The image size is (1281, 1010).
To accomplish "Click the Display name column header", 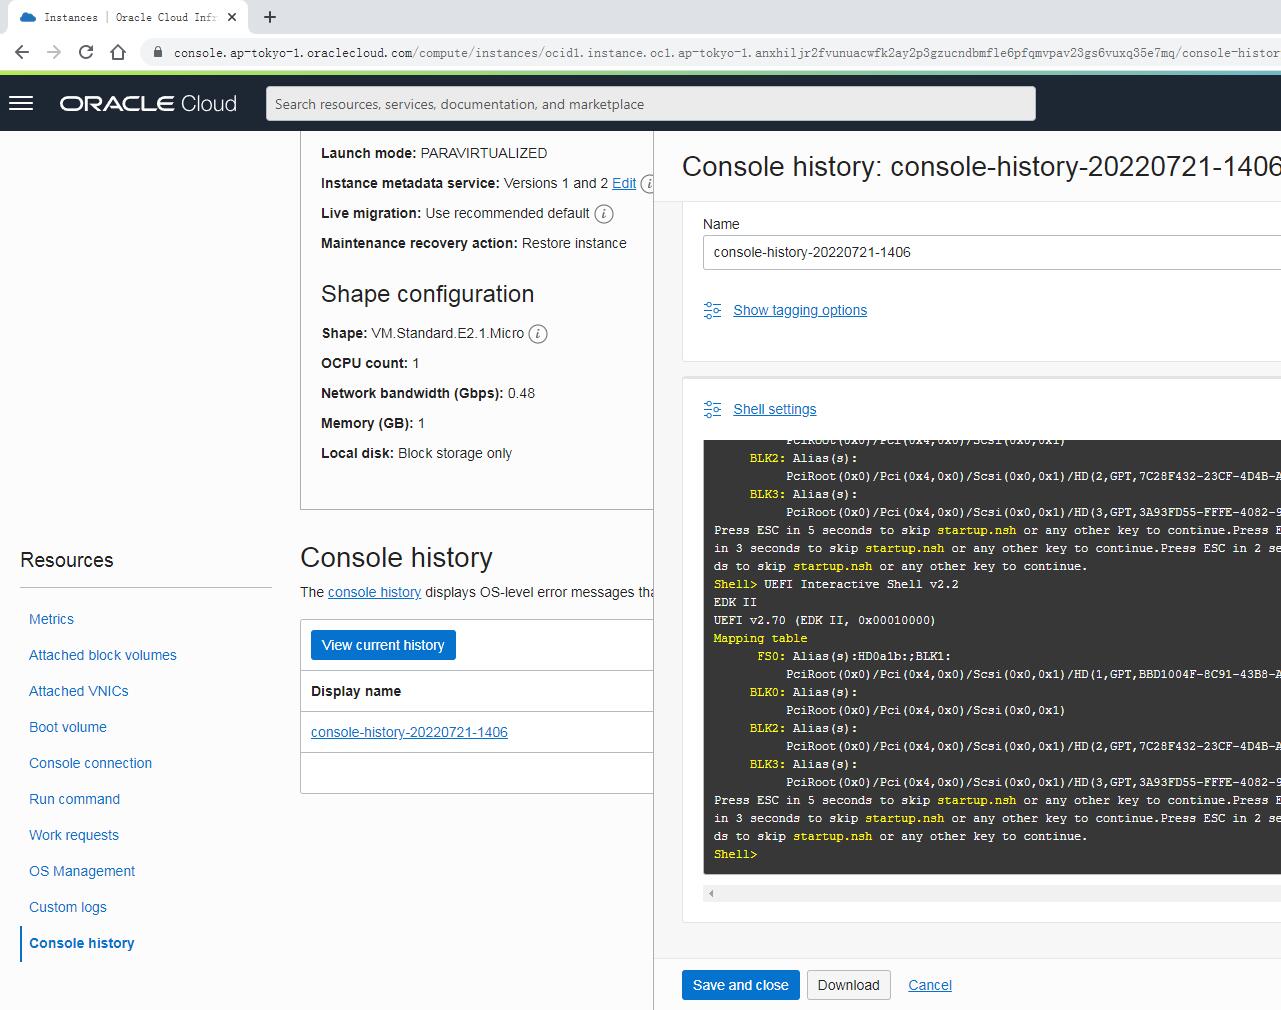I will point(356,691).
